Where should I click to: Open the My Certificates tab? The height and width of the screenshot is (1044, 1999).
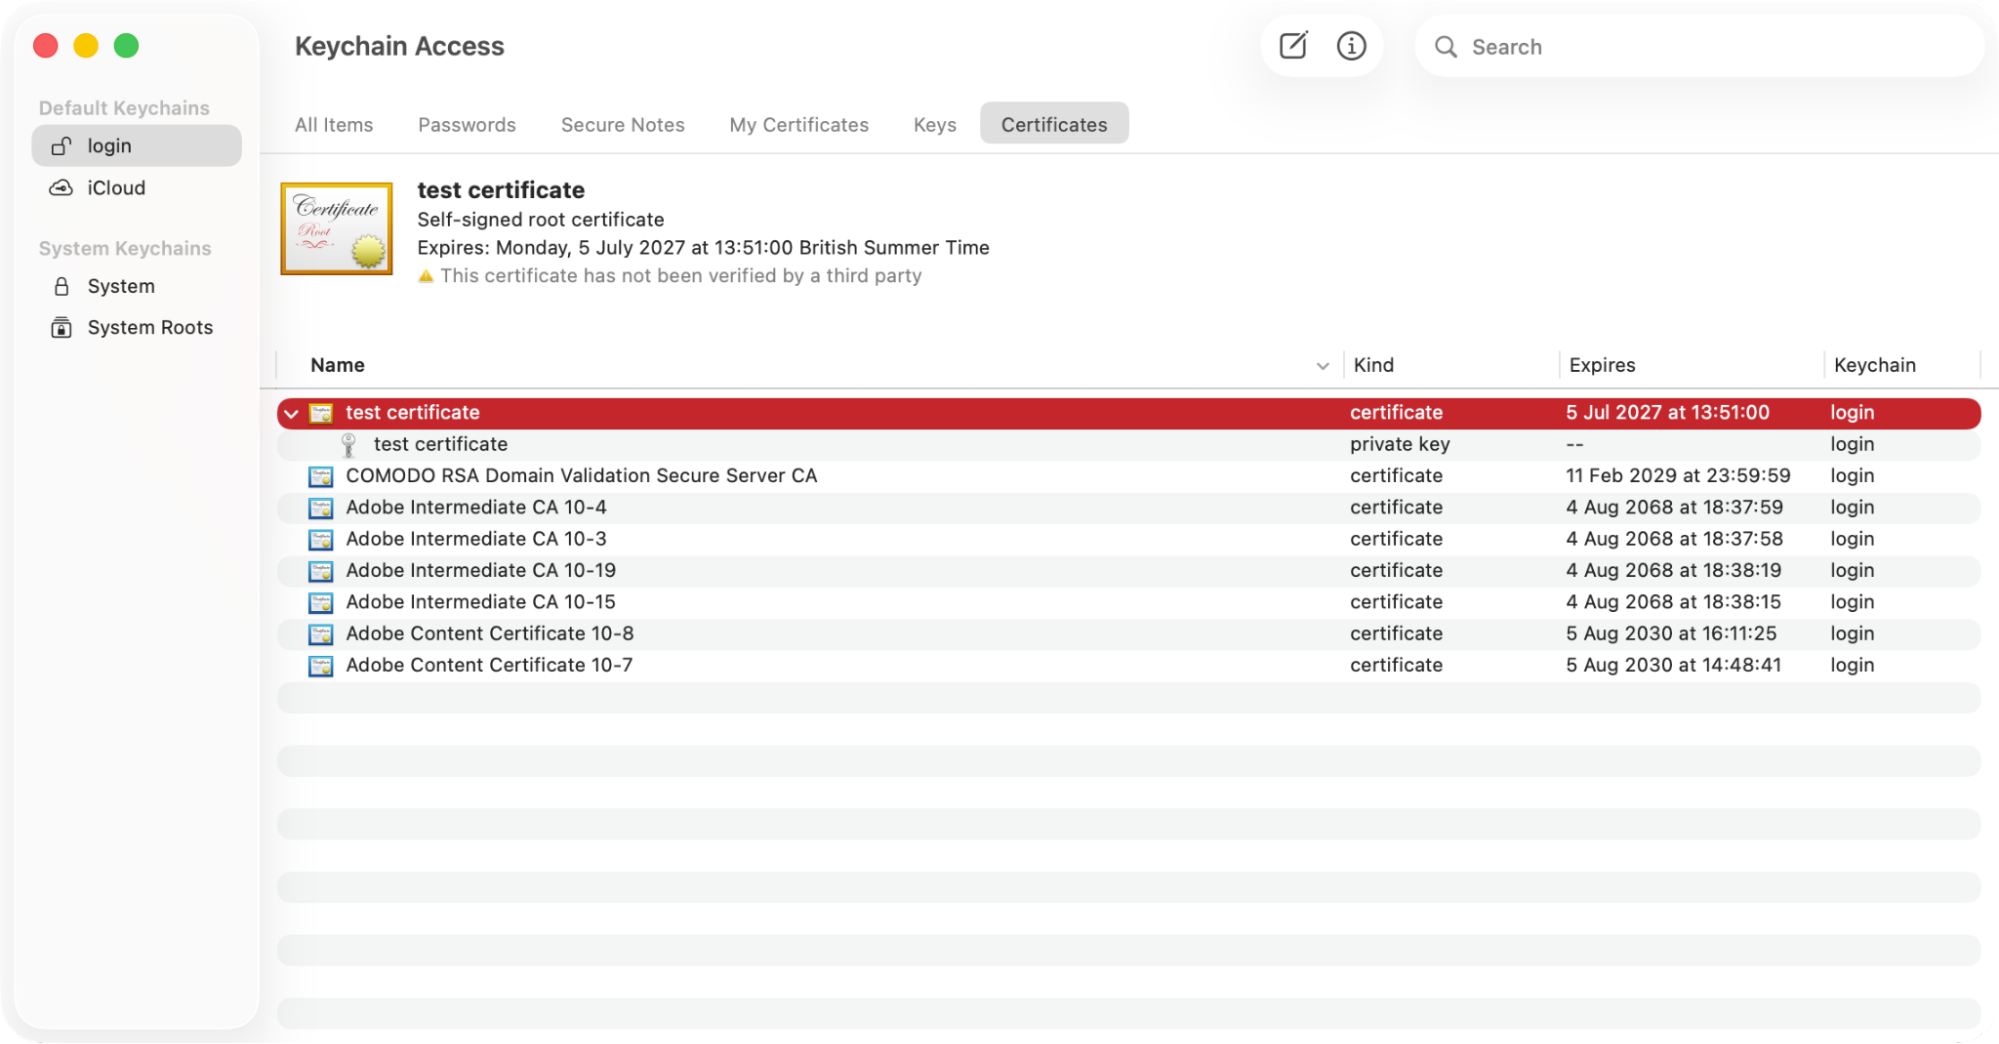coord(799,125)
